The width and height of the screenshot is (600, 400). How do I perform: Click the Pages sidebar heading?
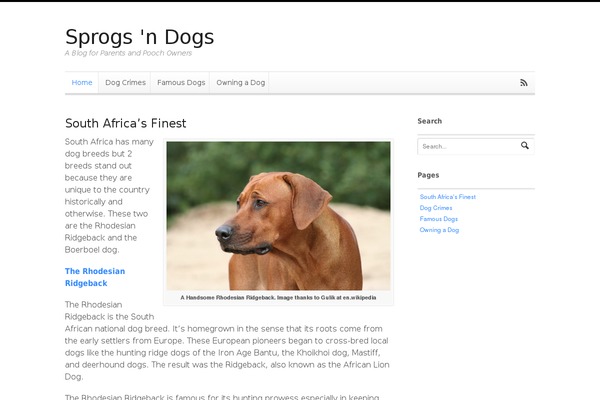click(x=428, y=175)
